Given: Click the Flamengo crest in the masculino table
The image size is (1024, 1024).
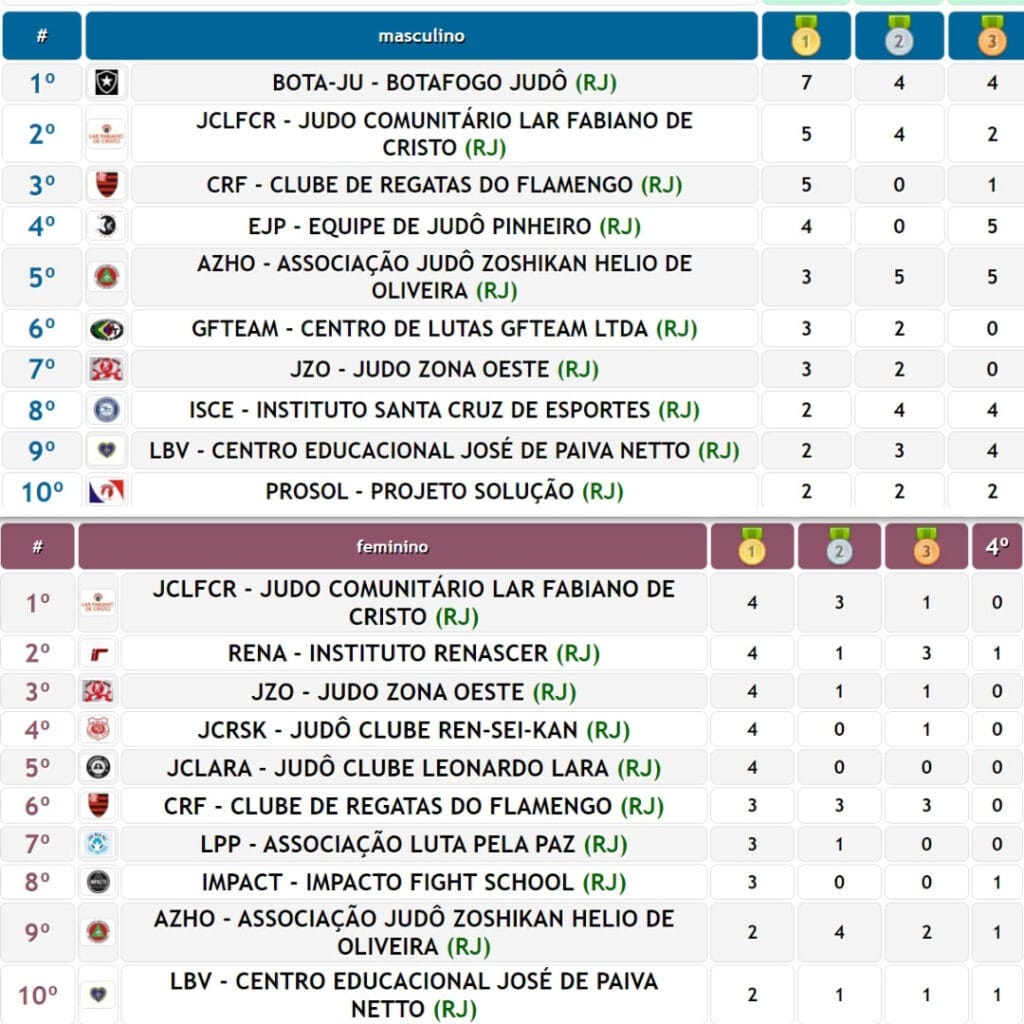Looking at the screenshot, I should click(x=106, y=185).
